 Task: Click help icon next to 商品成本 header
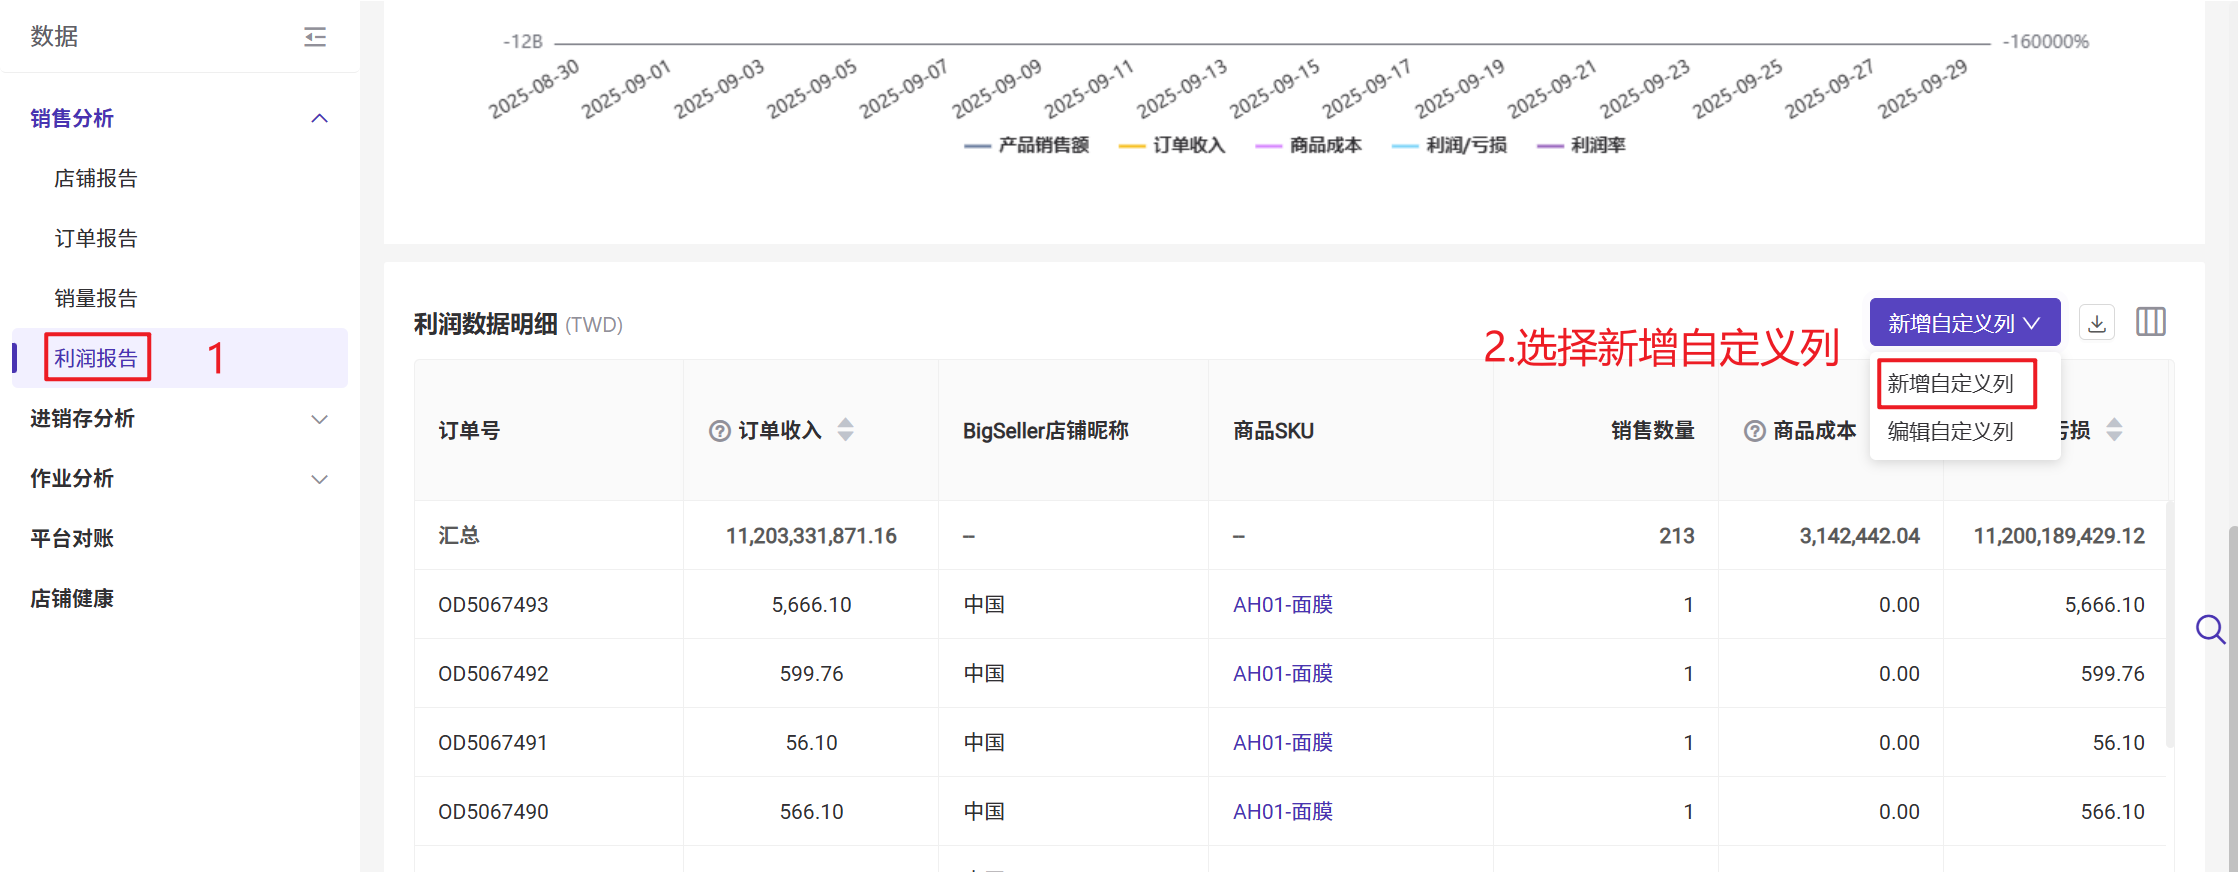pyautogui.click(x=1754, y=431)
